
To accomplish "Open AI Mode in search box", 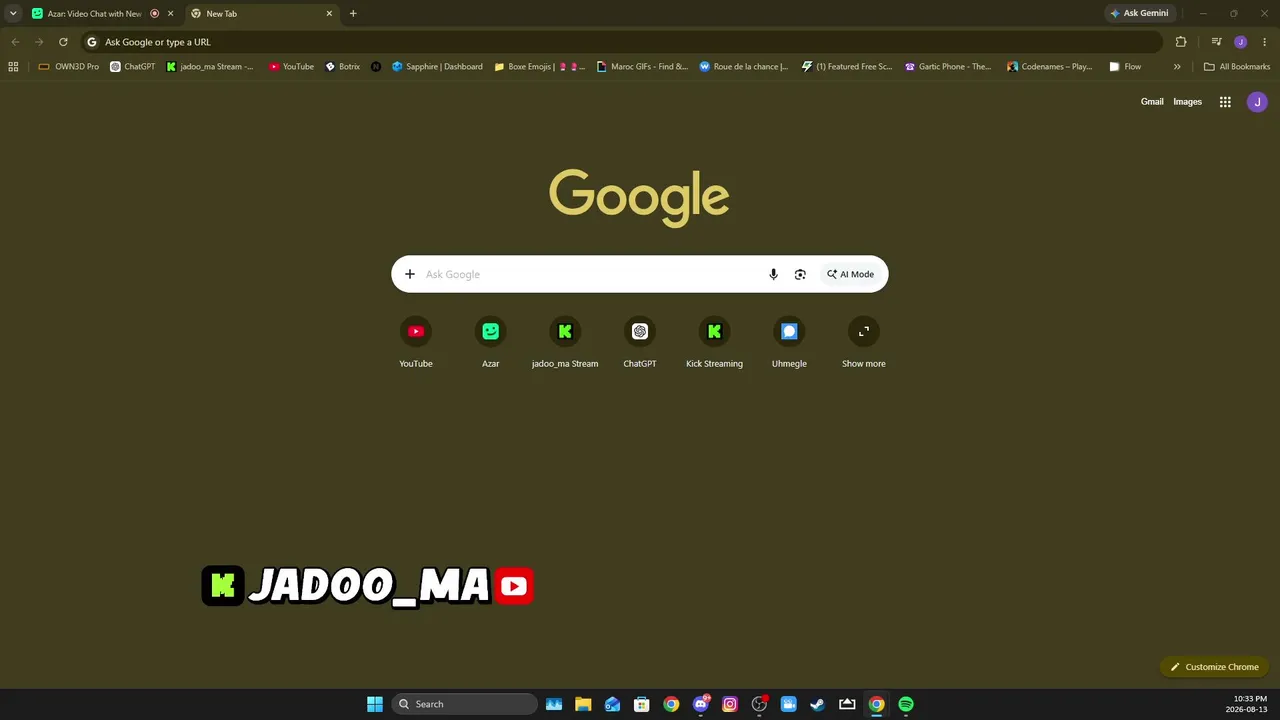I will click(850, 274).
